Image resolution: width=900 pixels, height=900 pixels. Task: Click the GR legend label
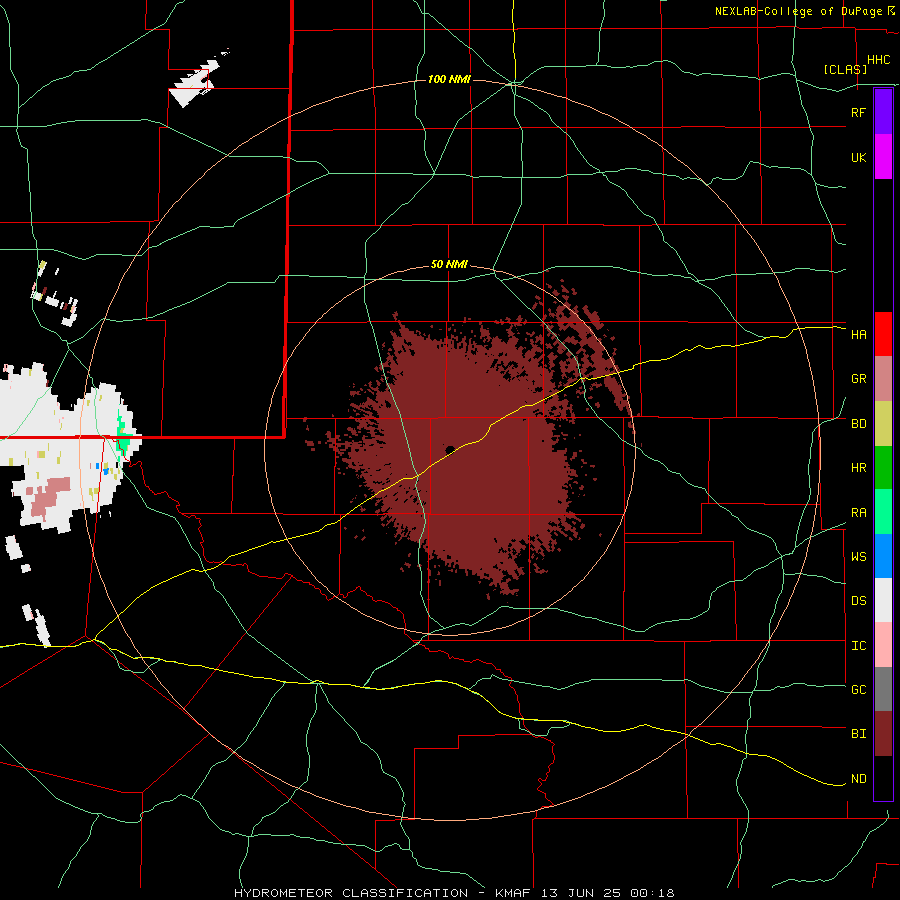point(858,379)
